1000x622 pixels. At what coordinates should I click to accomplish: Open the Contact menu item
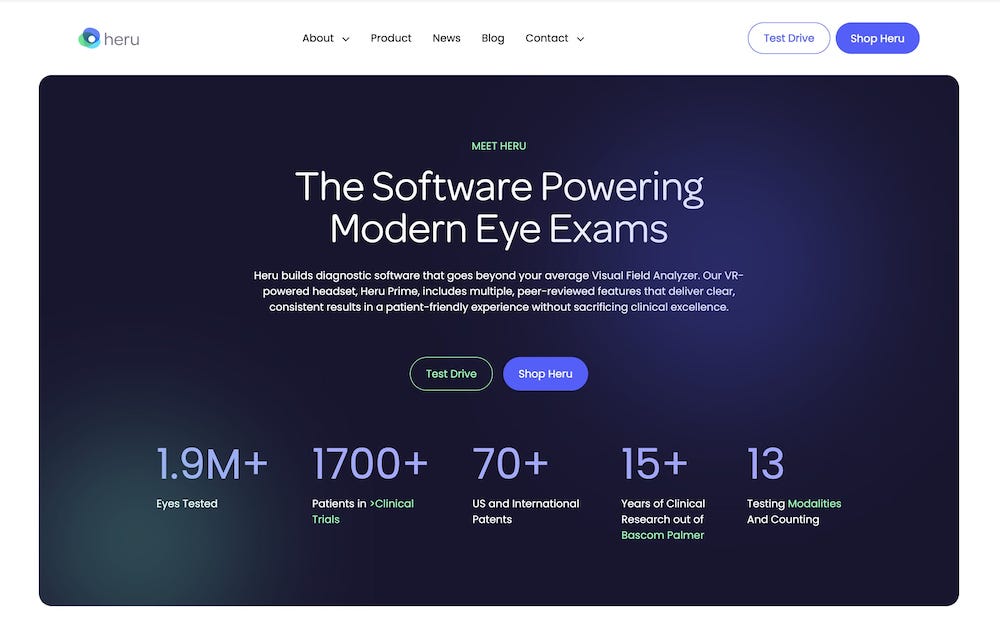click(547, 38)
